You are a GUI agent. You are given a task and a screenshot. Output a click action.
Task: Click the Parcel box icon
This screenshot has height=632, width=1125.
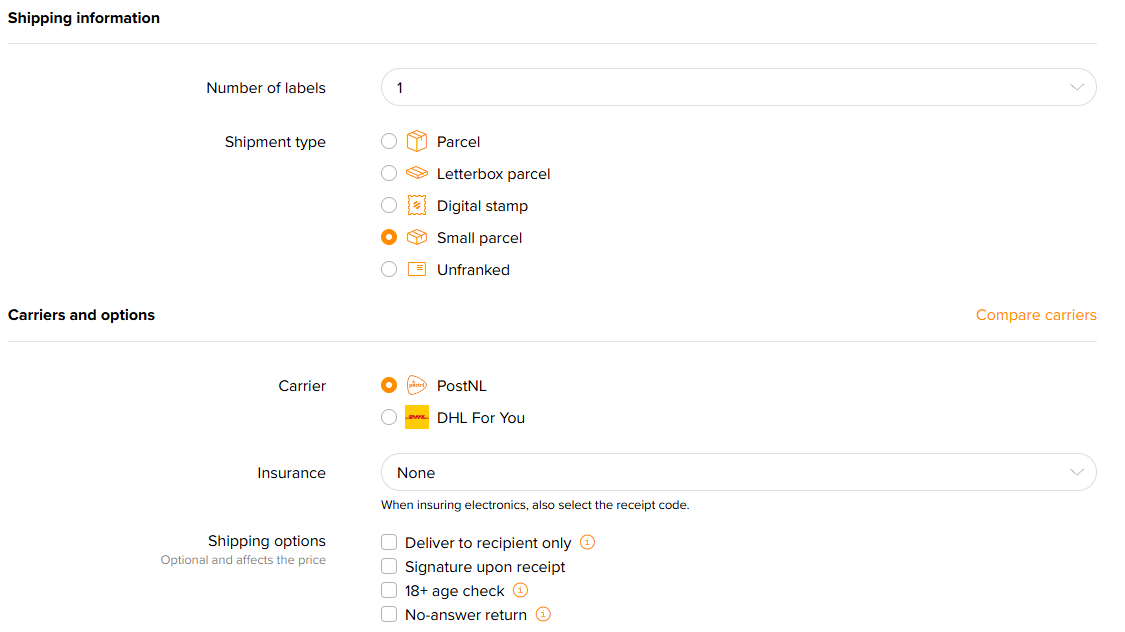(417, 142)
